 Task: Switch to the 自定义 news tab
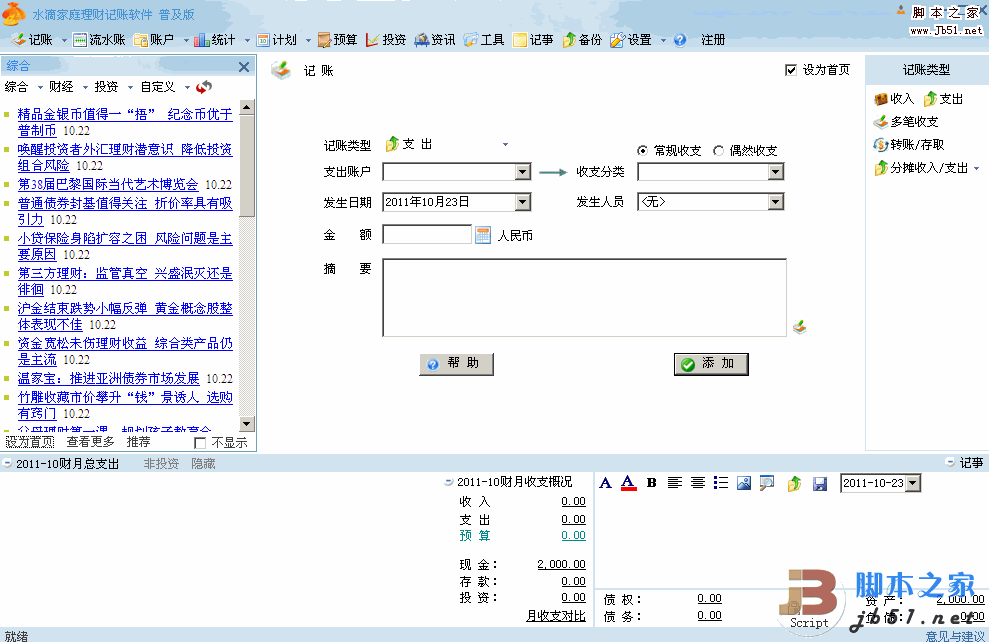tap(158, 87)
